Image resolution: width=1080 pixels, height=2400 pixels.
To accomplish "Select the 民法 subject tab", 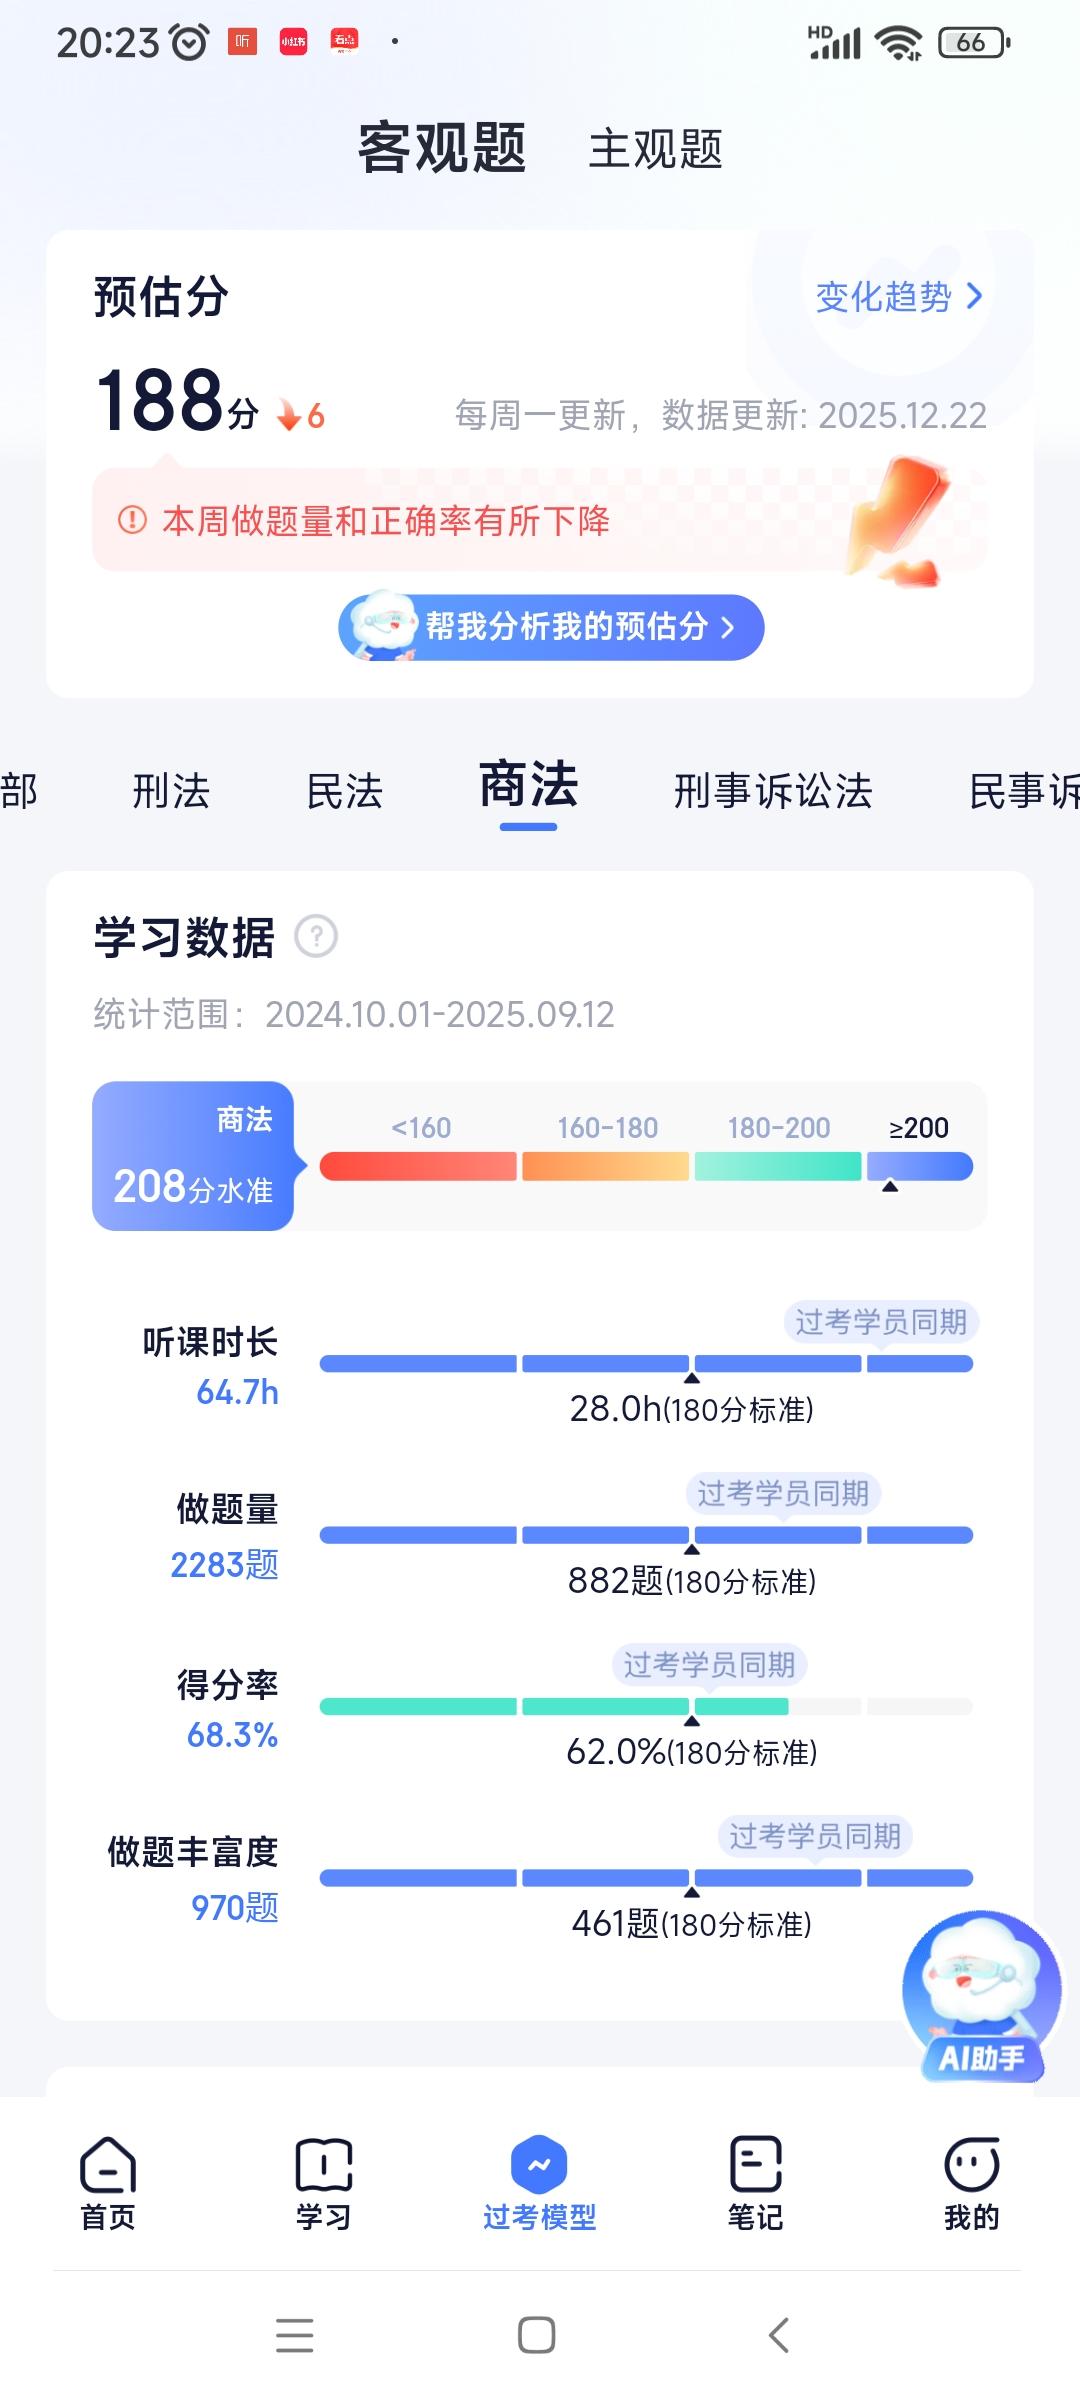I will point(345,791).
